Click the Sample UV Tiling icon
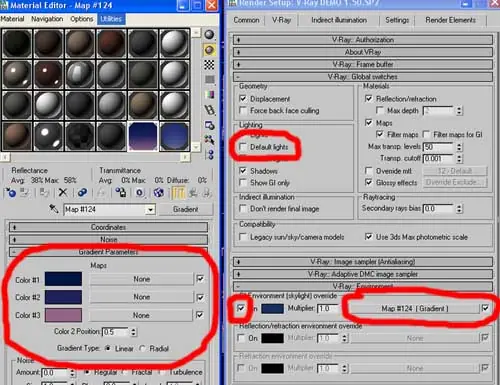 click(209, 79)
